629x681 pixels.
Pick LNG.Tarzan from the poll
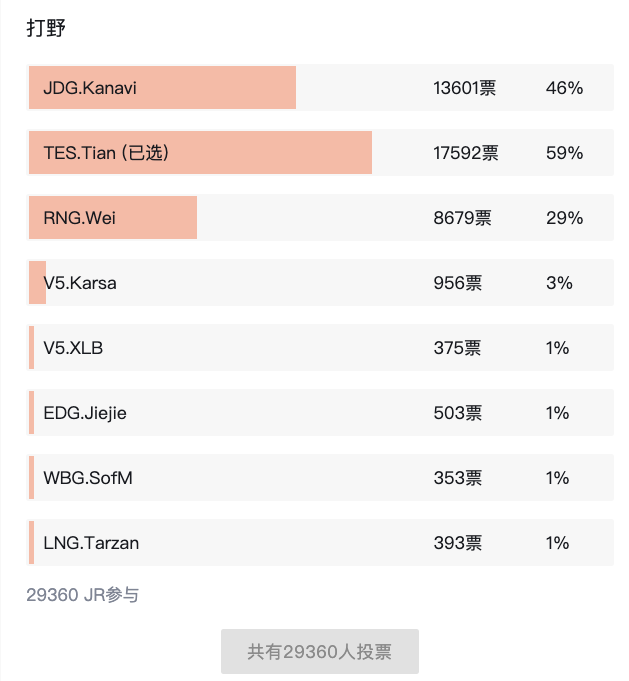click(x=91, y=543)
